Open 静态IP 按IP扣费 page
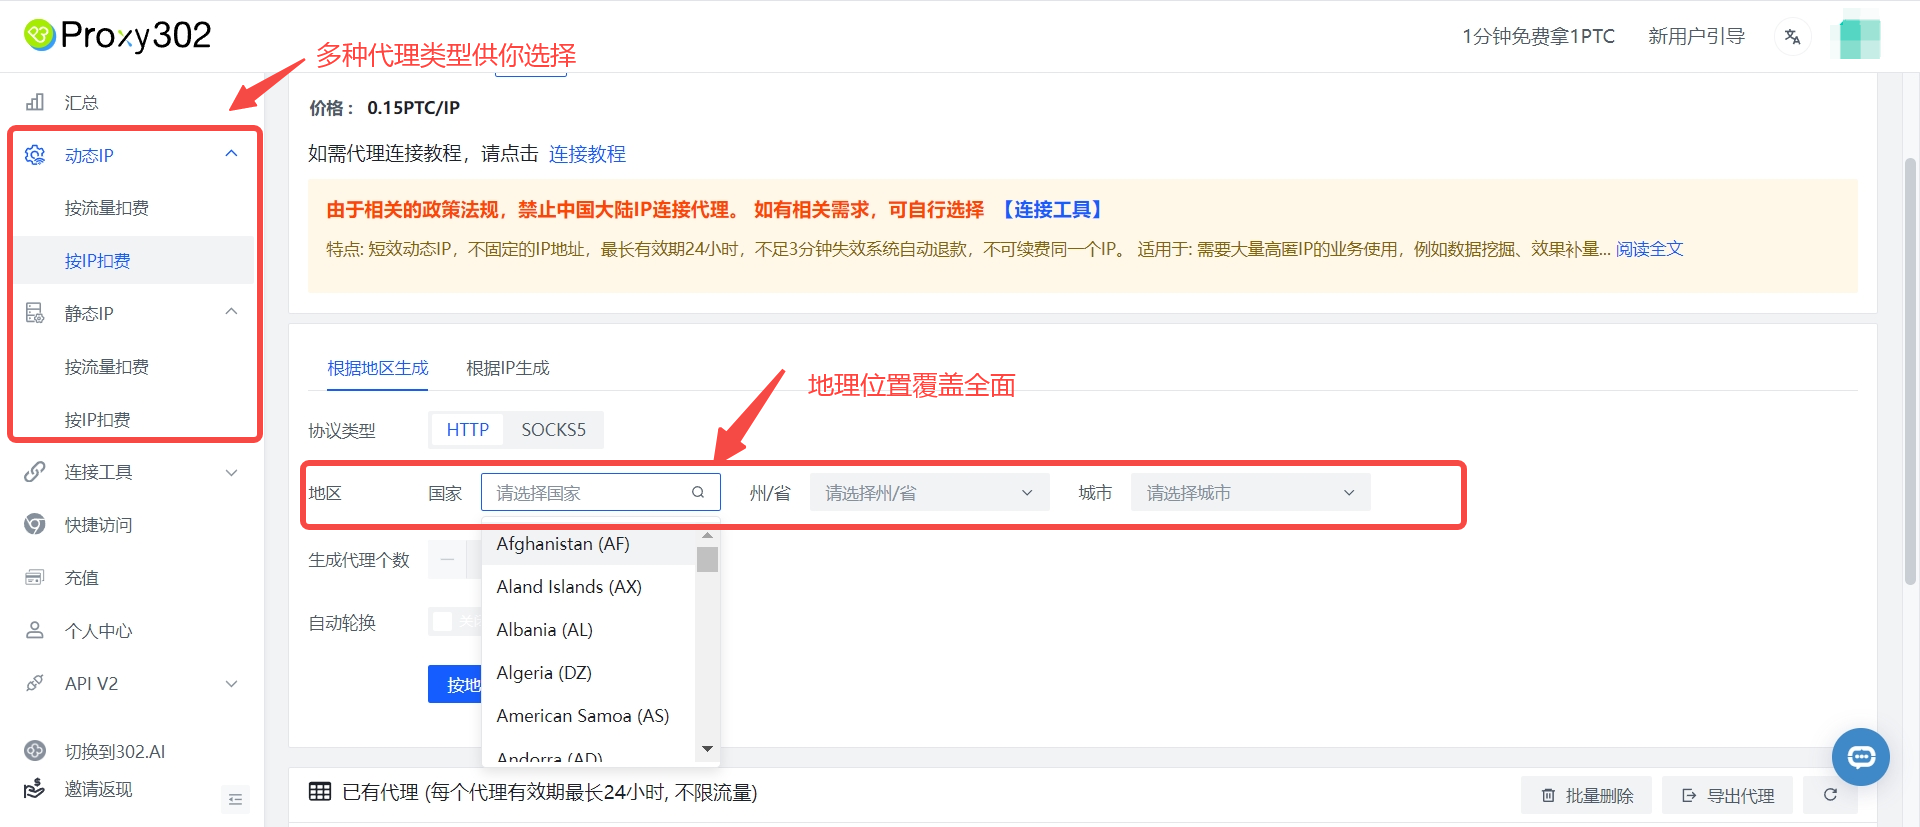The height and width of the screenshot is (827, 1920). click(98, 420)
